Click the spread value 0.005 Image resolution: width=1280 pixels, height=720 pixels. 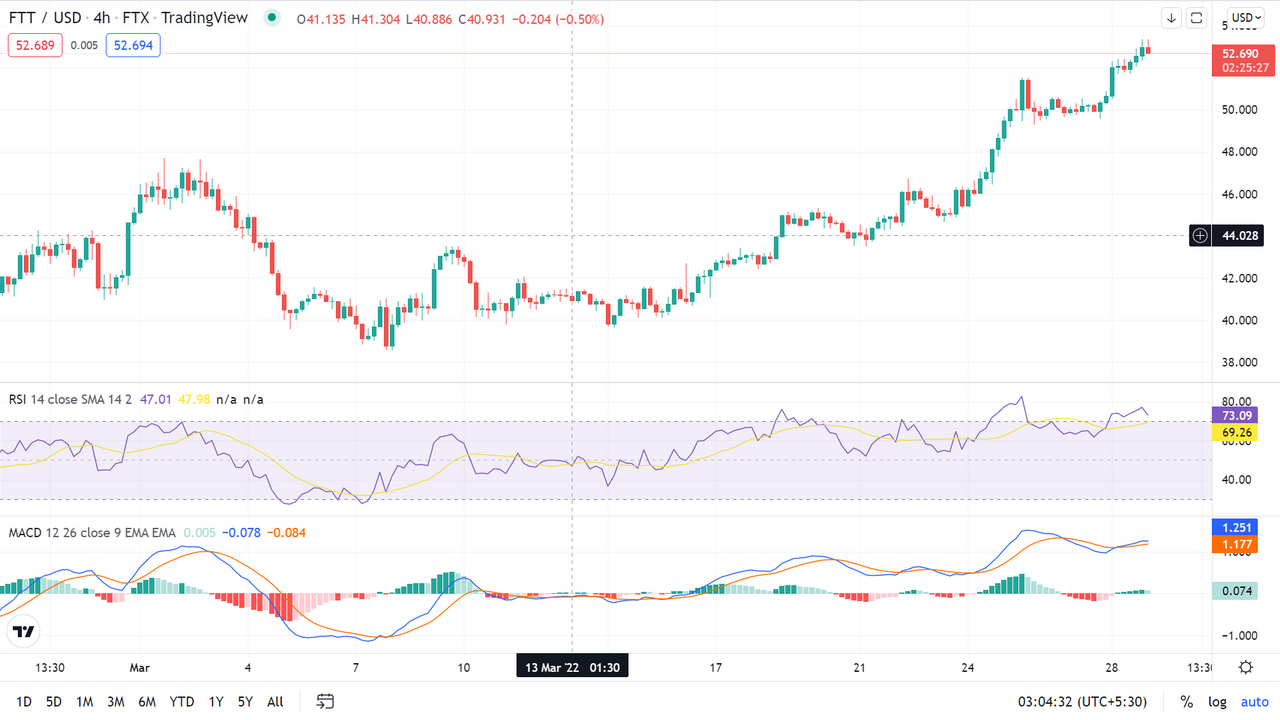(84, 45)
